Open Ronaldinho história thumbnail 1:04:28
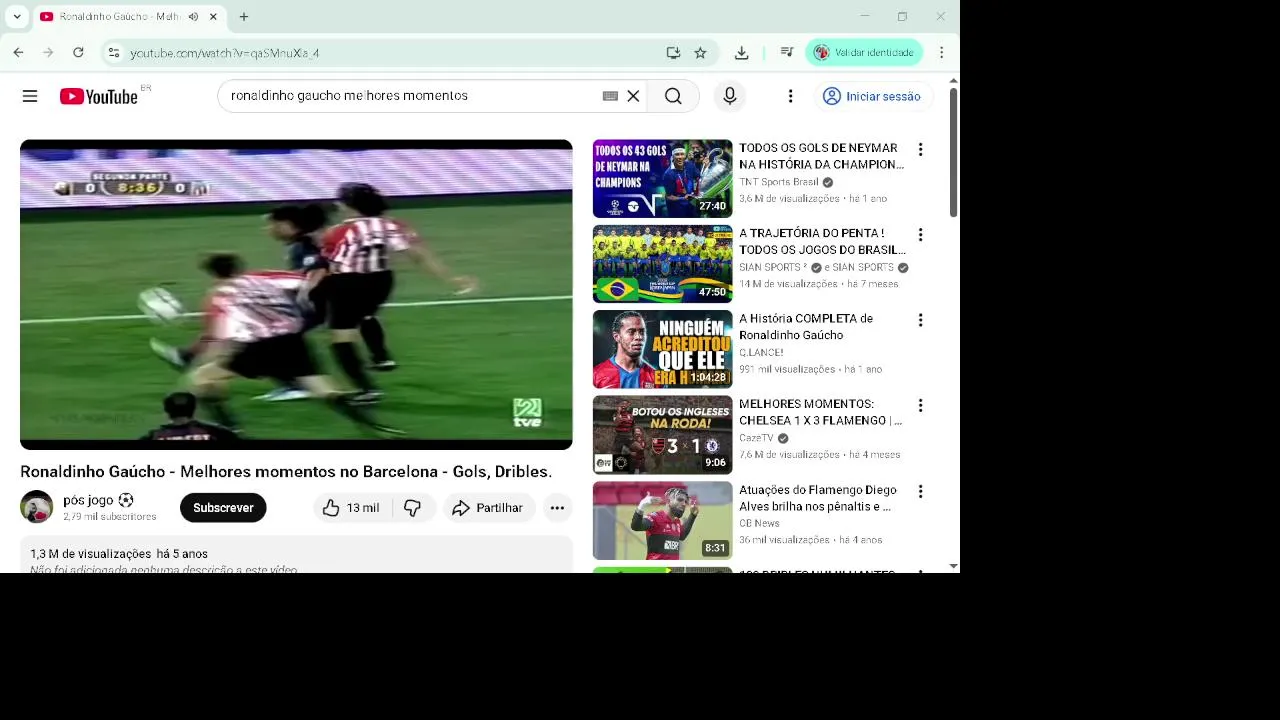This screenshot has width=1280, height=720. (662, 349)
